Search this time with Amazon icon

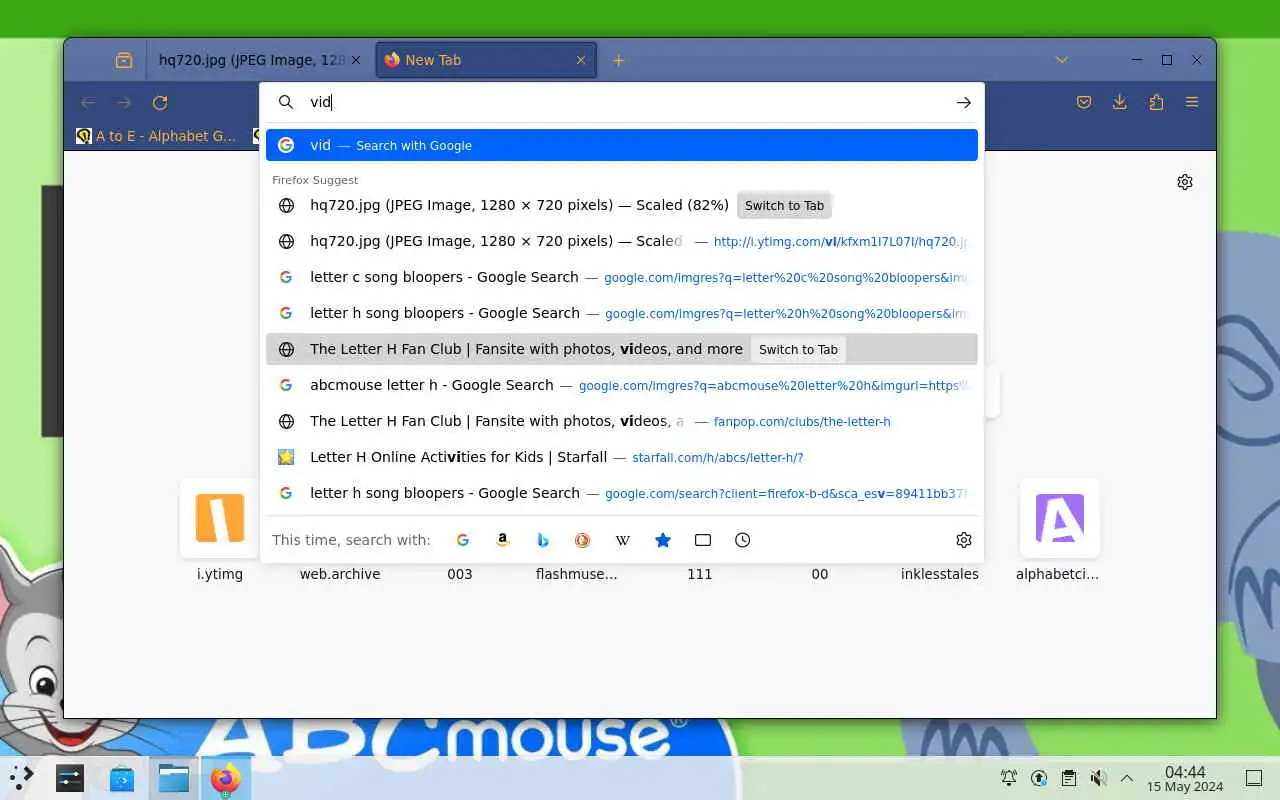point(502,540)
